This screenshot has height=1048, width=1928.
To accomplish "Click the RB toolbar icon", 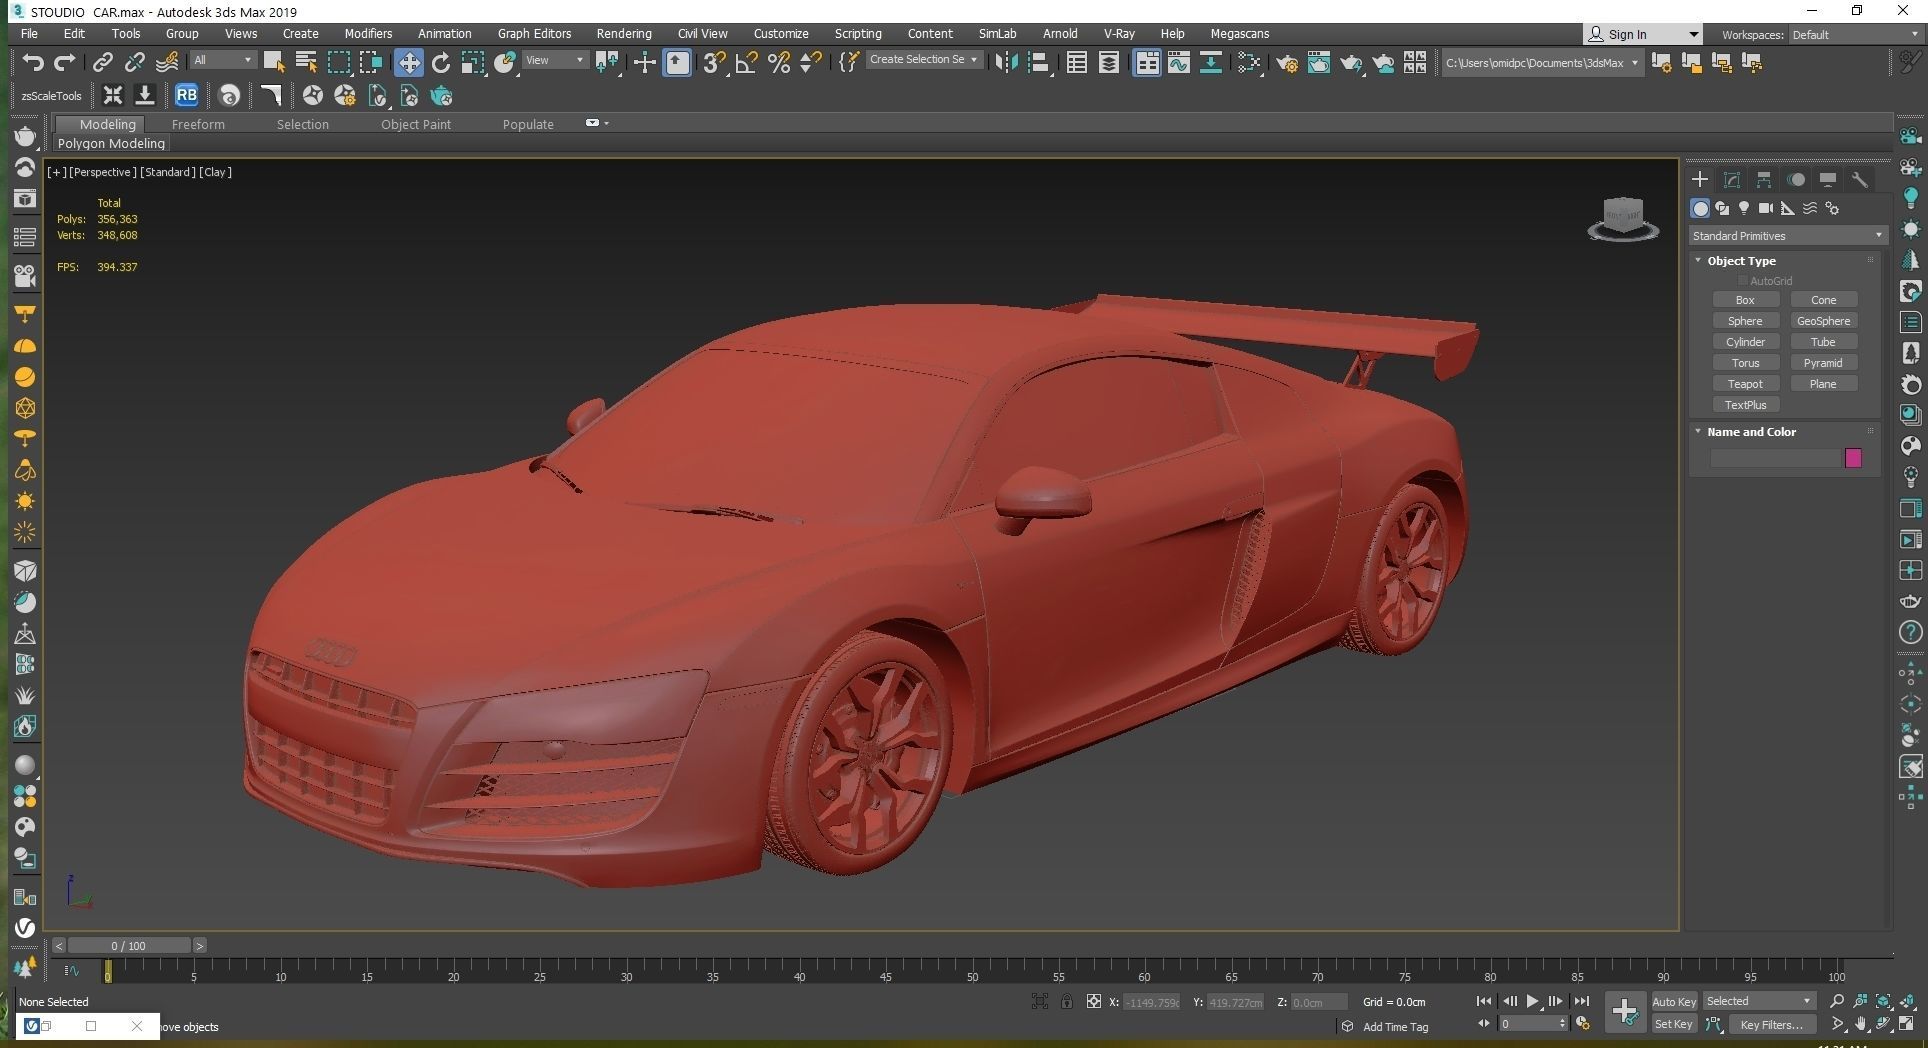I will [186, 95].
